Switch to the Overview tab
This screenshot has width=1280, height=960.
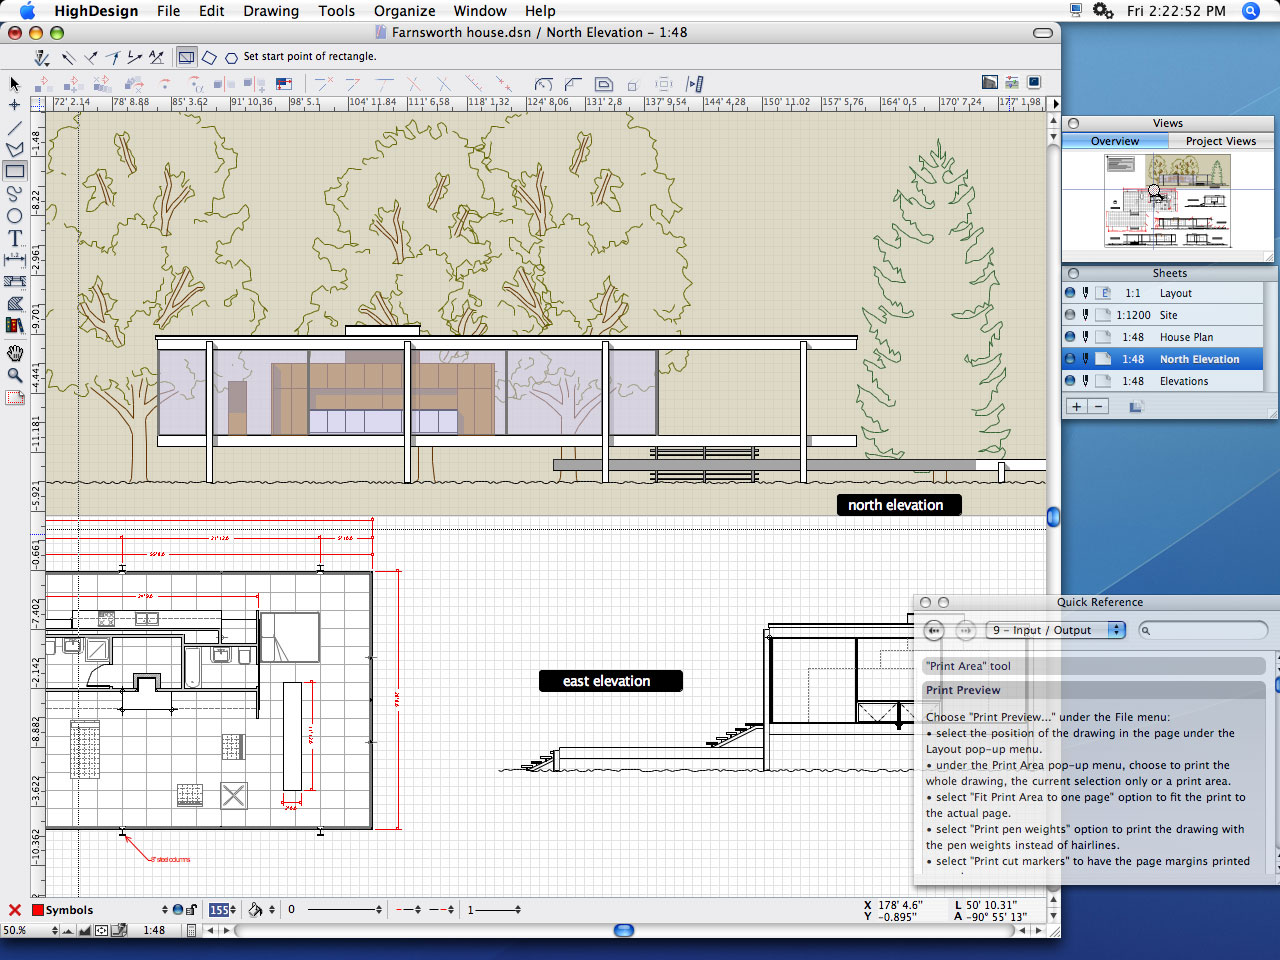[x=1115, y=141]
